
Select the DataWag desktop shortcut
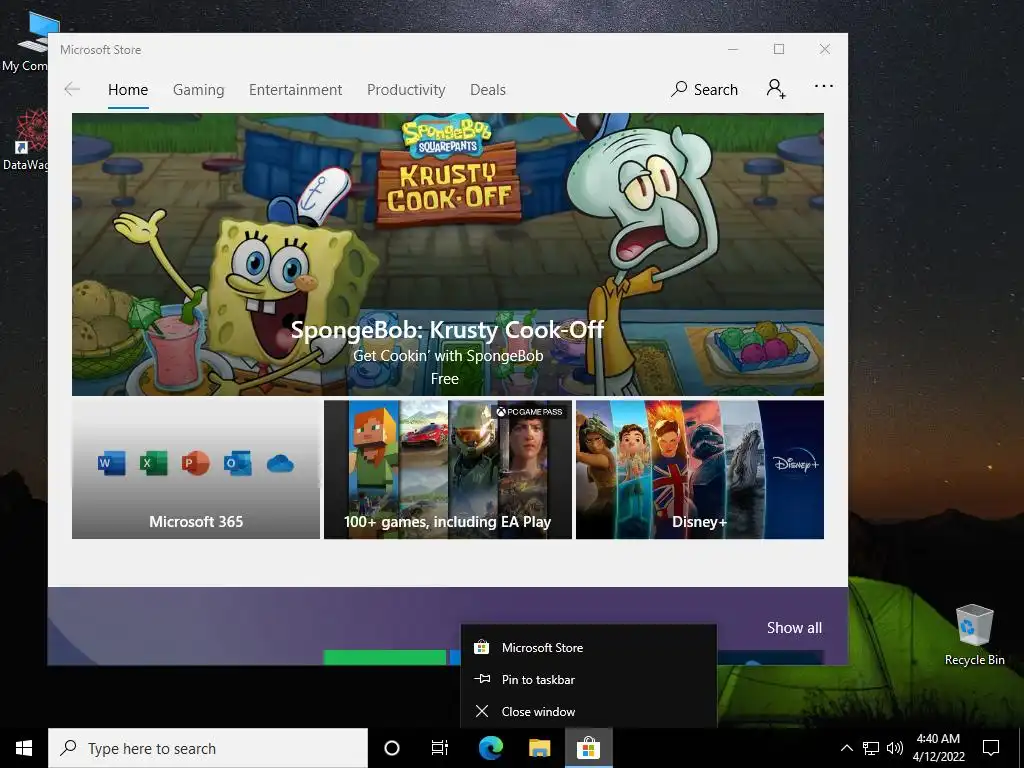coord(25,140)
